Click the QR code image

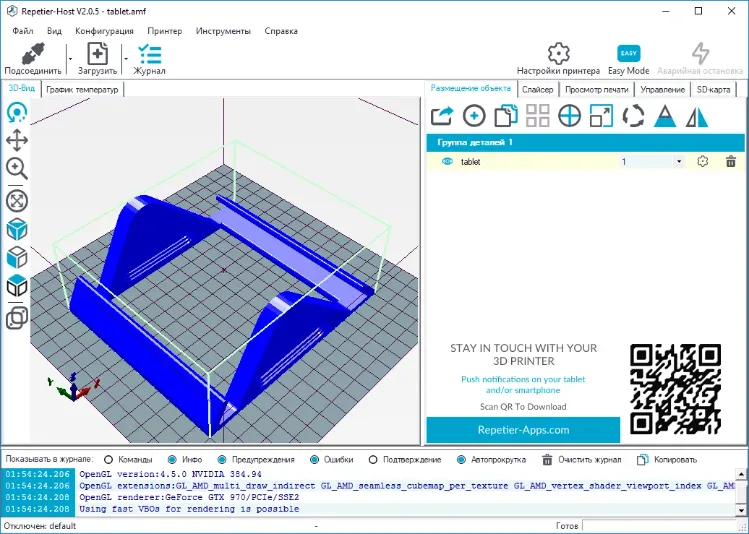(x=675, y=389)
